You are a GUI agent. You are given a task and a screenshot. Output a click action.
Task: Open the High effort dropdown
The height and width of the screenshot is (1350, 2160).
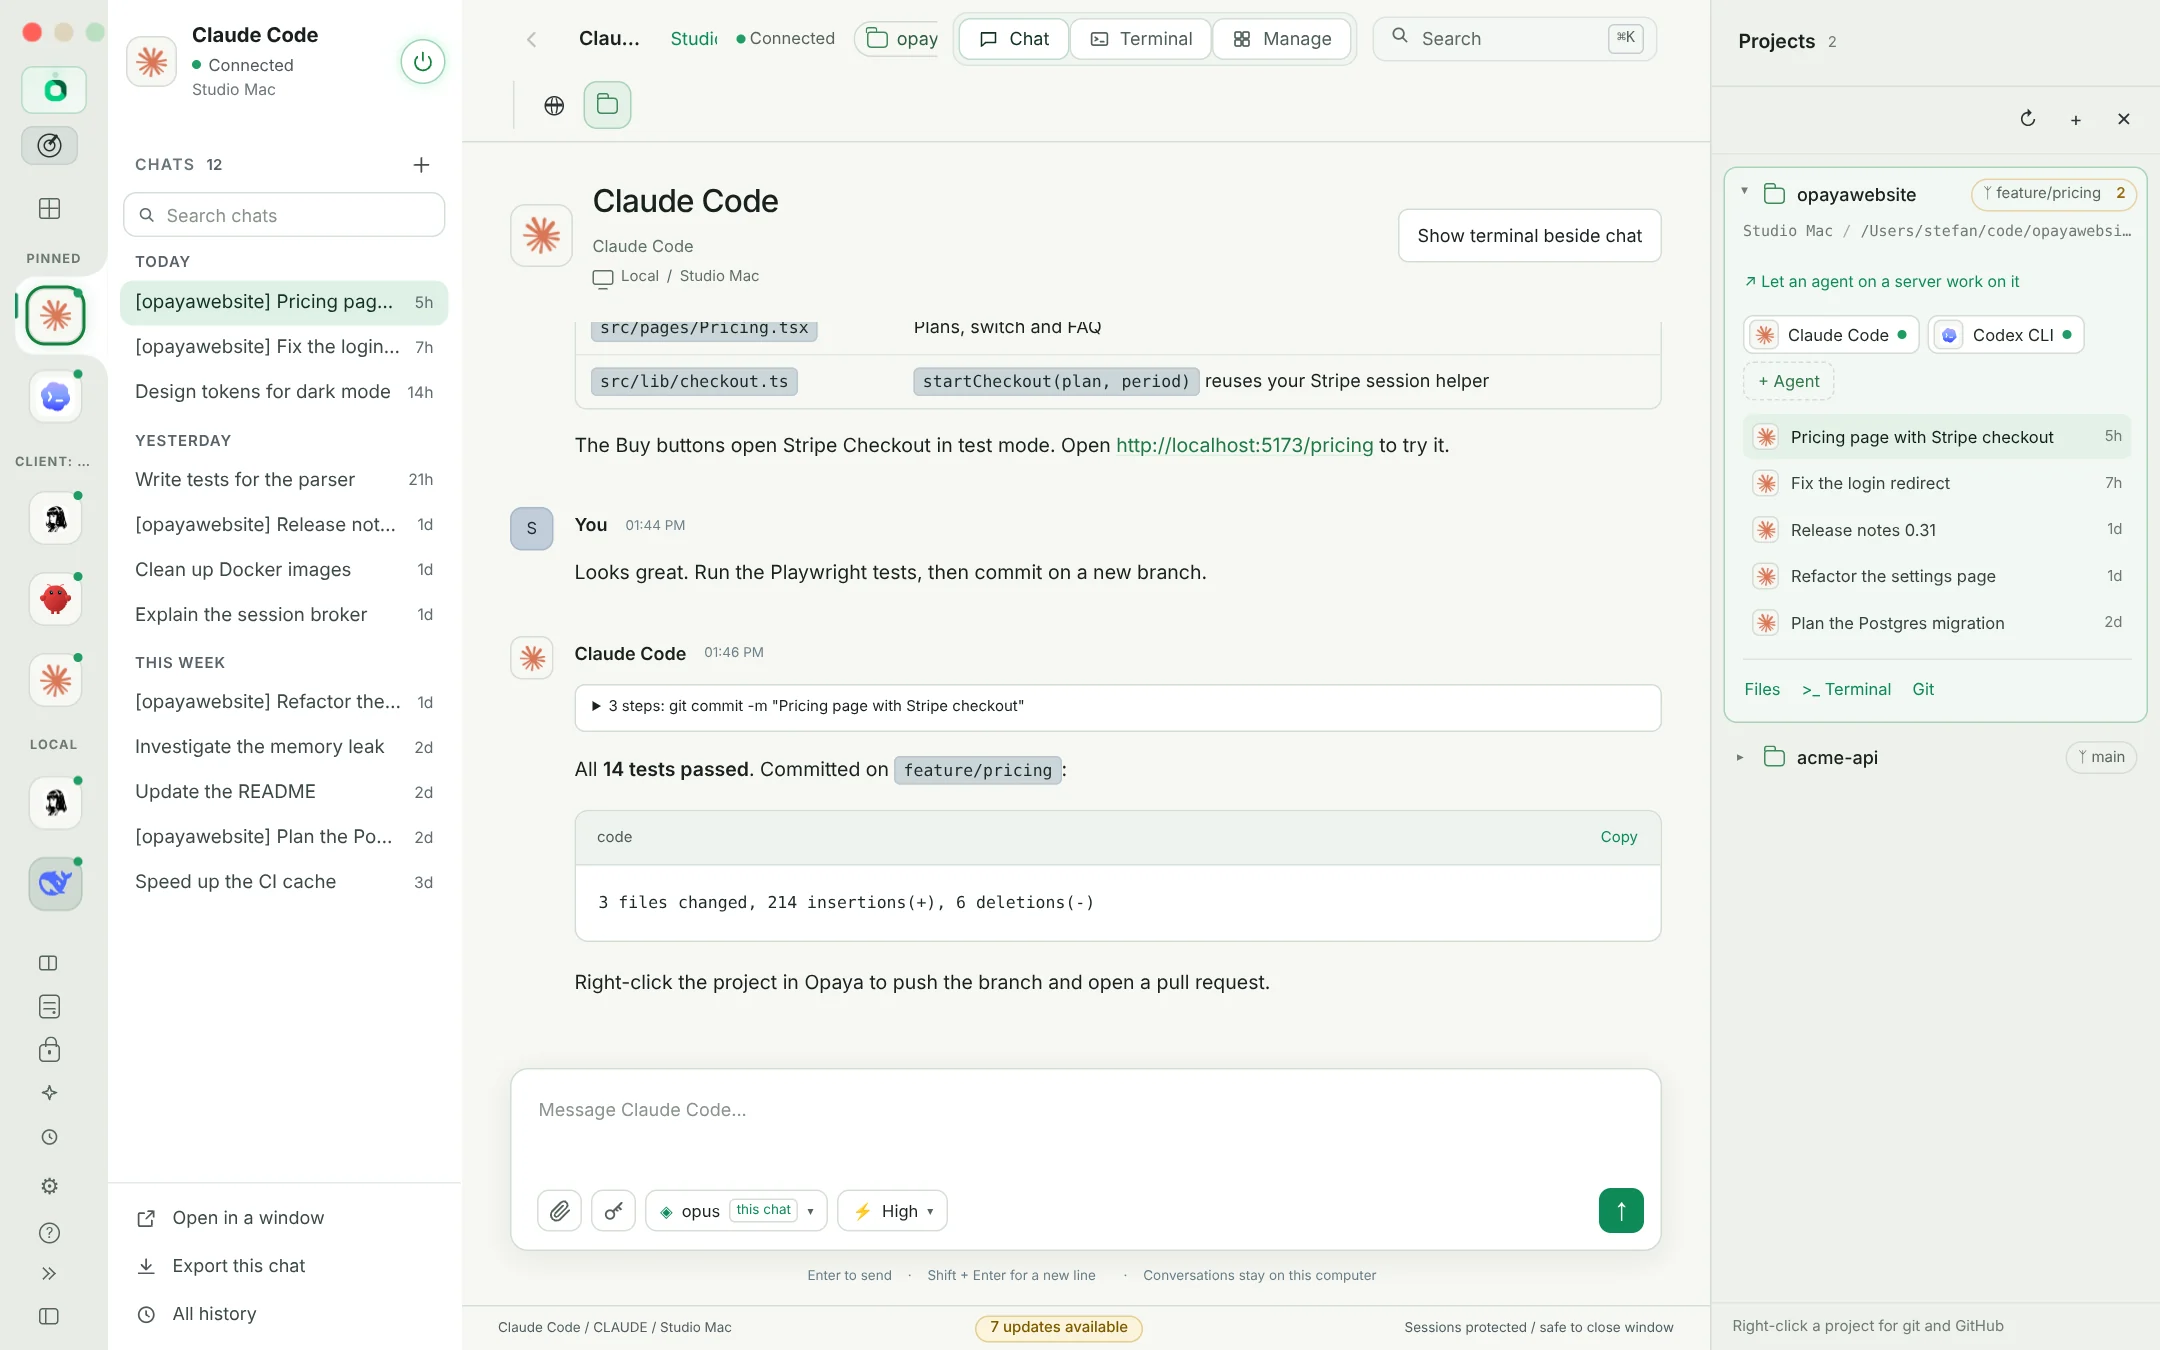pyautogui.click(x=892, y=1211)
